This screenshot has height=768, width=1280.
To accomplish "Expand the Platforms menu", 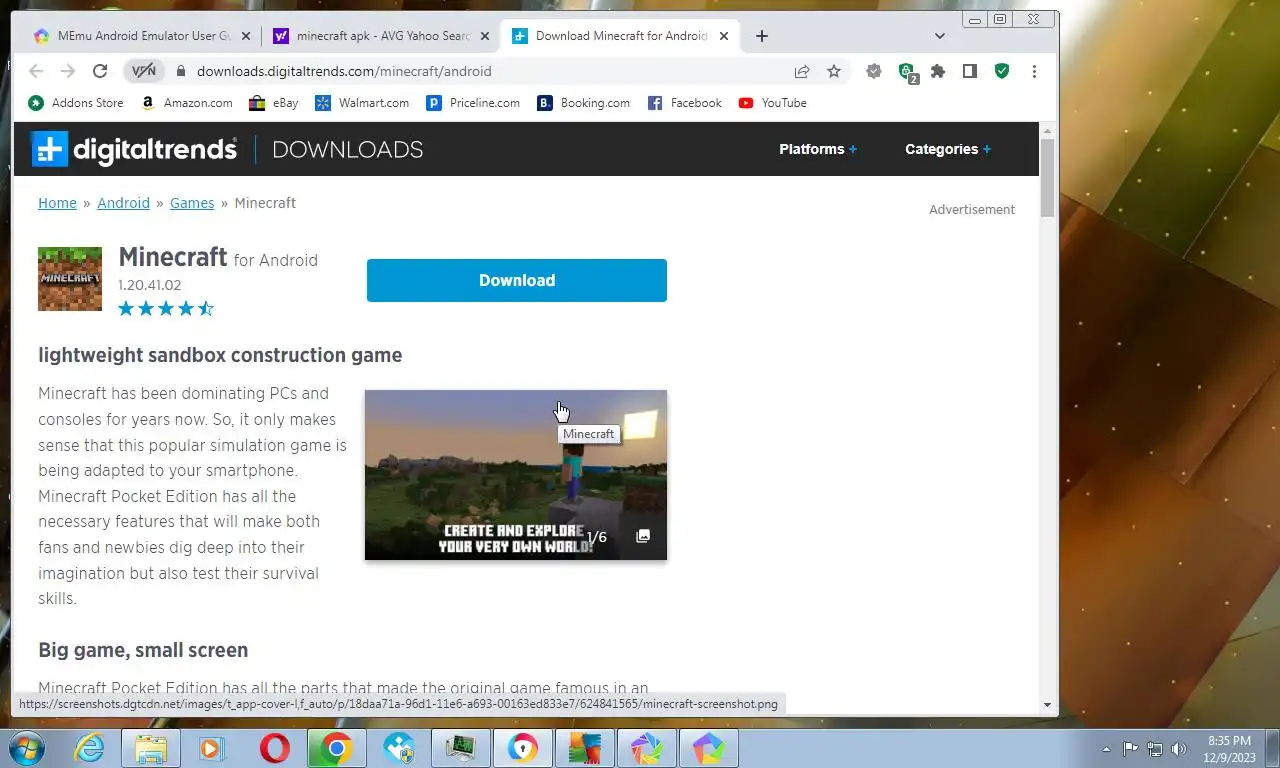I will coord(818,149).
